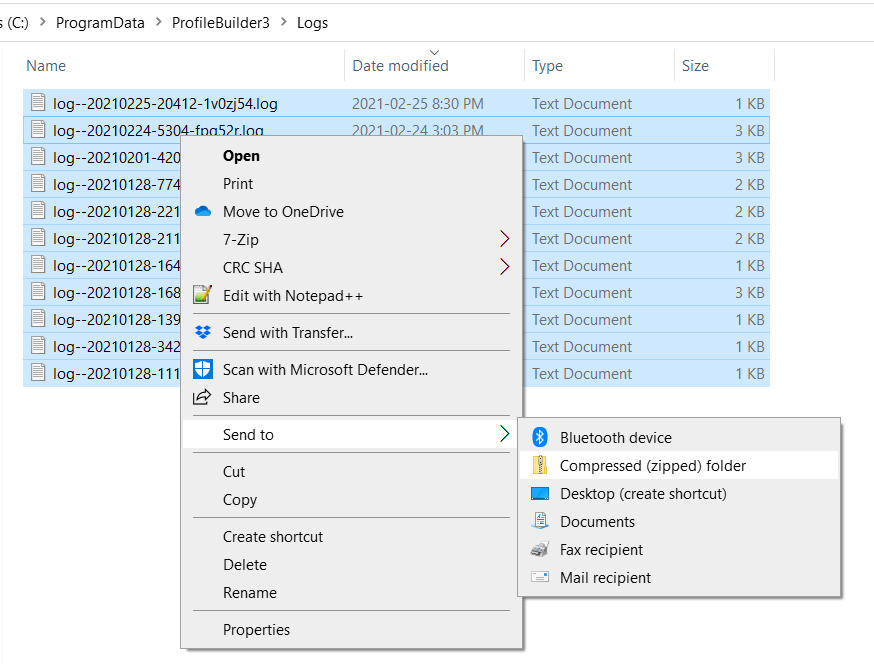Image resolution: width=874 pixels, height=664 pixels.
Task: Click file icon of log--20210128-111 row
Action: pyautogui.click(x=38, y=372)
